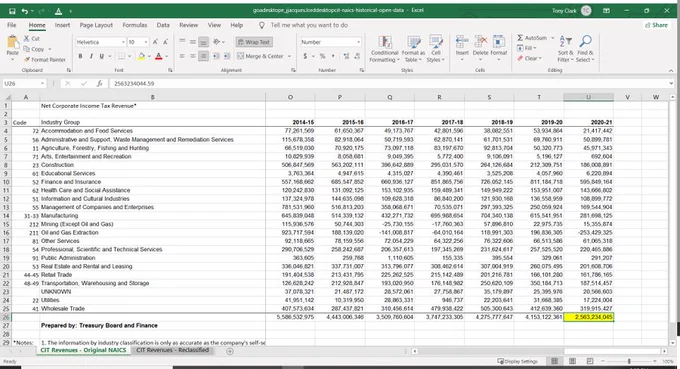This screenshot has width=680, height=369.
Task: Switch to the Review tab
Action: pos(189,25)
